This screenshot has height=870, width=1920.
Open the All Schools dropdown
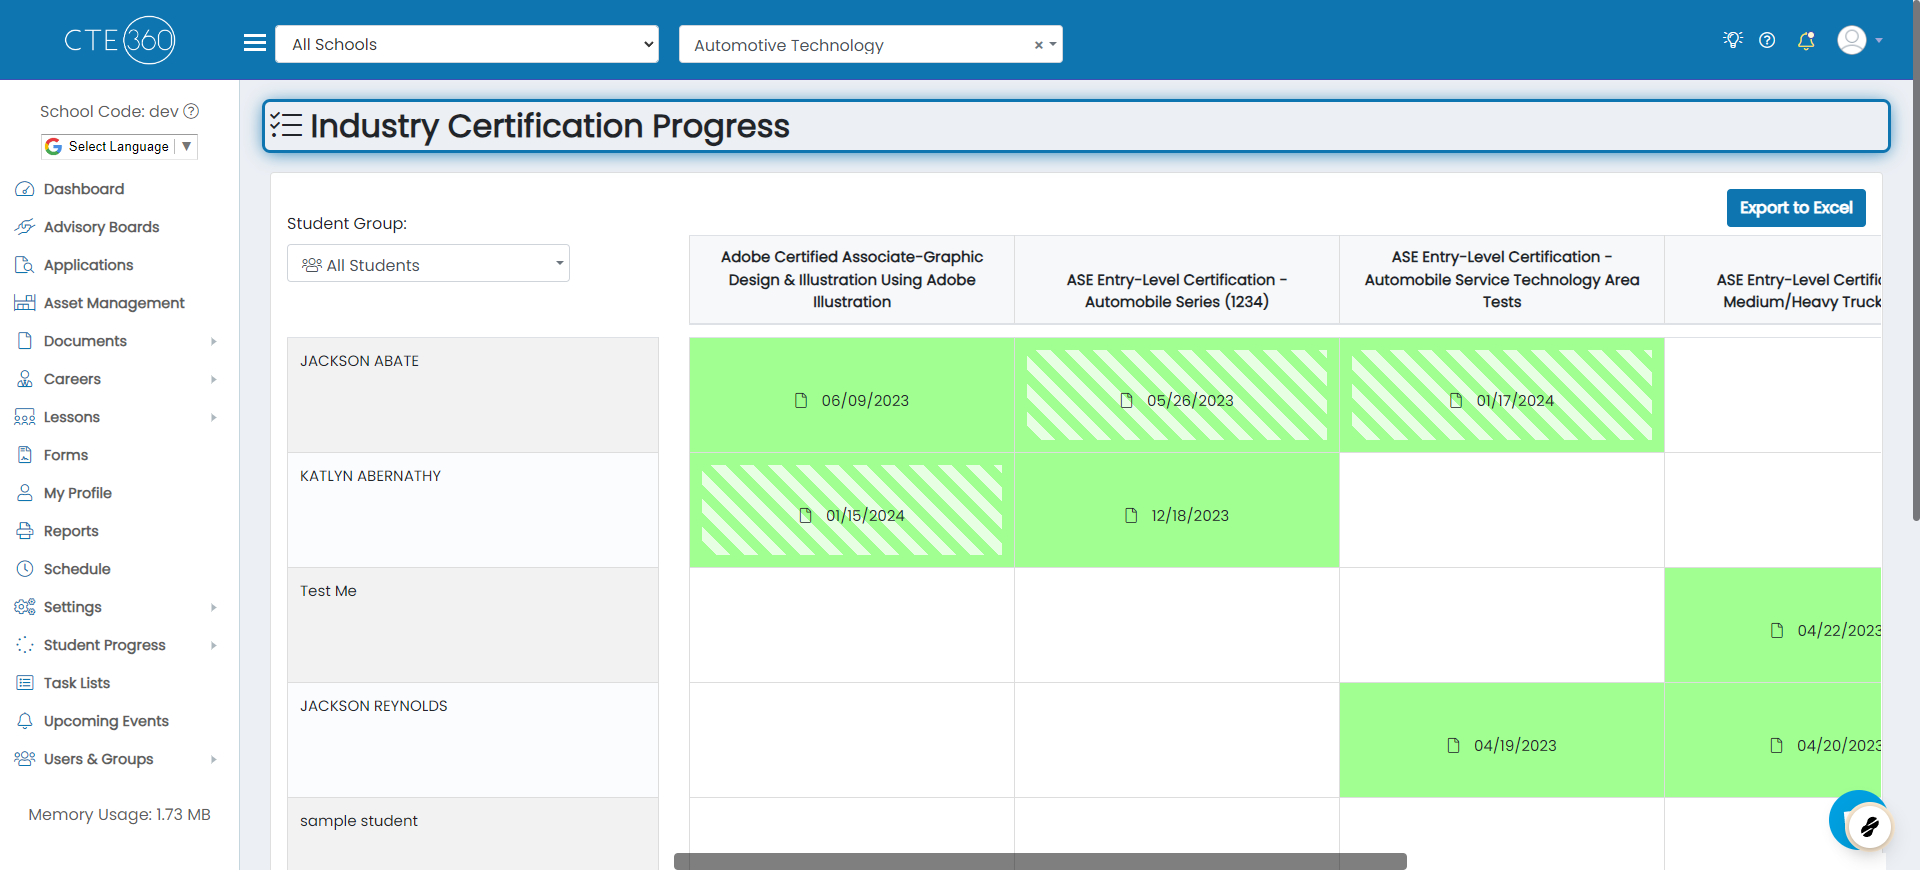point(467,44)
